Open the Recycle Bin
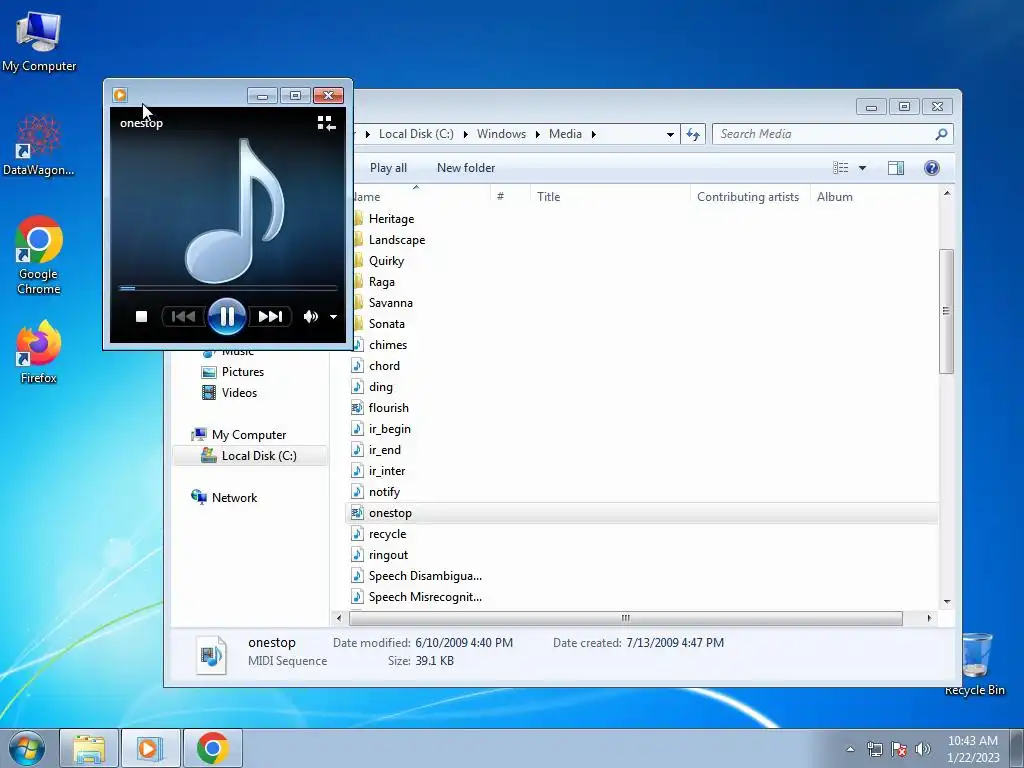Image resolution: width=1024 pixels, height=768 pixels. click(x=975, y=663)
